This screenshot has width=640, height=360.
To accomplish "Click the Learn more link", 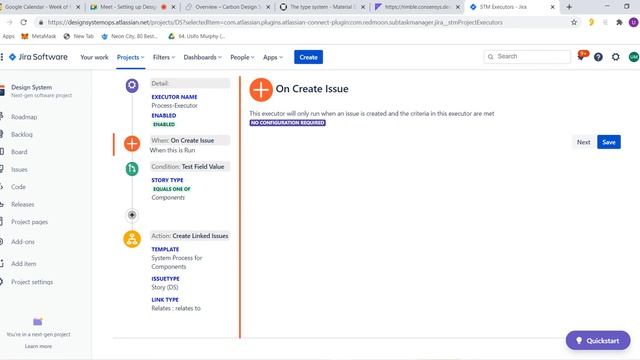I will click(38, 346).
